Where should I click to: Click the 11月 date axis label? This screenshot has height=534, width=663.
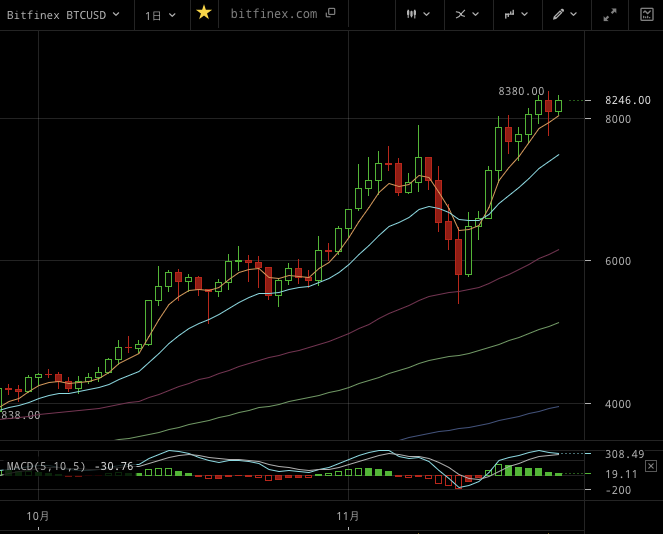(x=348, y=516)
